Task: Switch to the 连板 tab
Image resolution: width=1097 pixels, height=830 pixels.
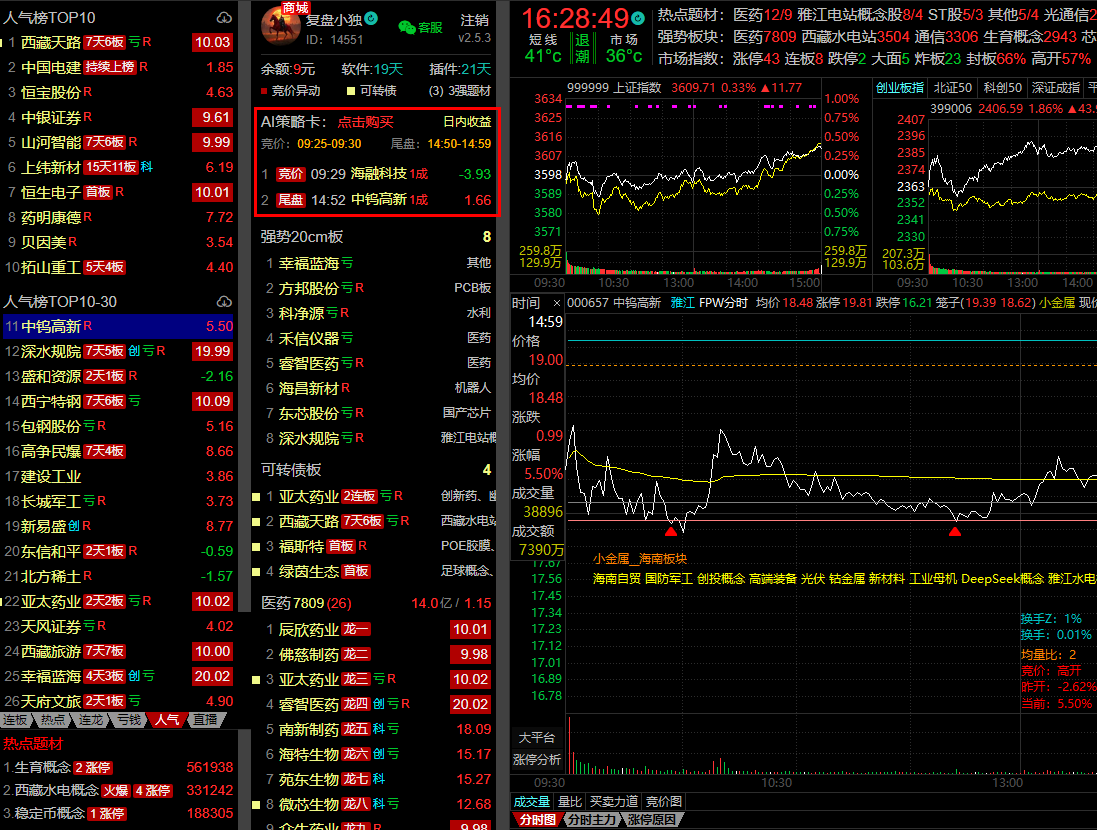Action: 15,720
